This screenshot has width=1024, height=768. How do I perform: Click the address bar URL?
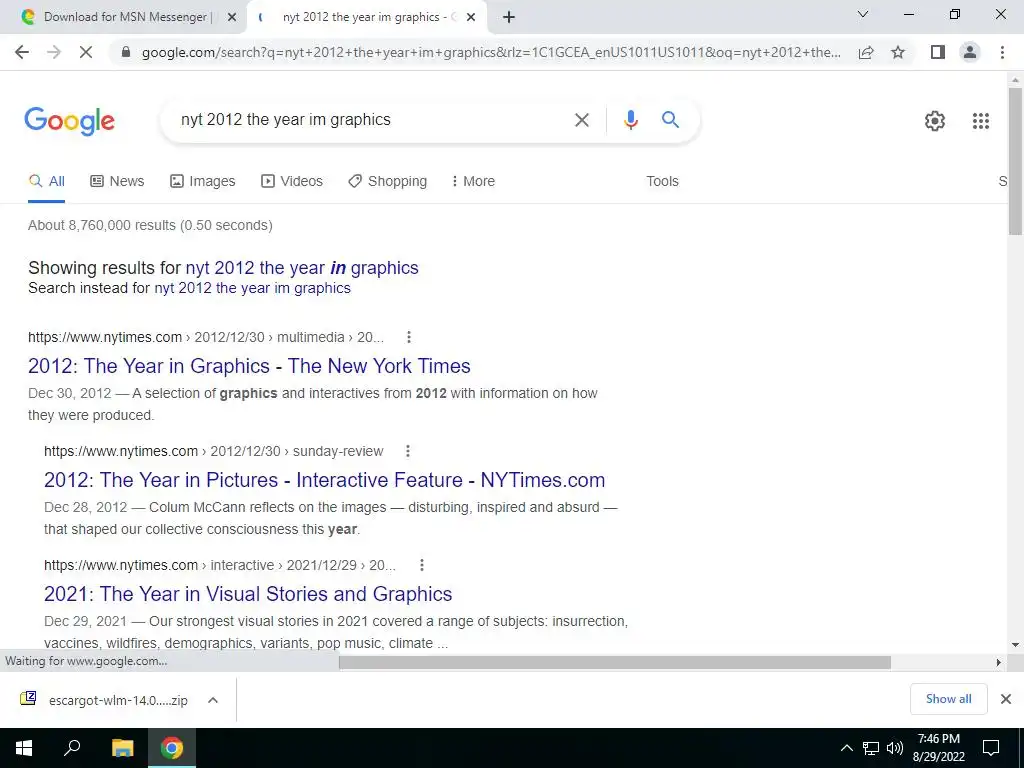(x=491, y=52)
